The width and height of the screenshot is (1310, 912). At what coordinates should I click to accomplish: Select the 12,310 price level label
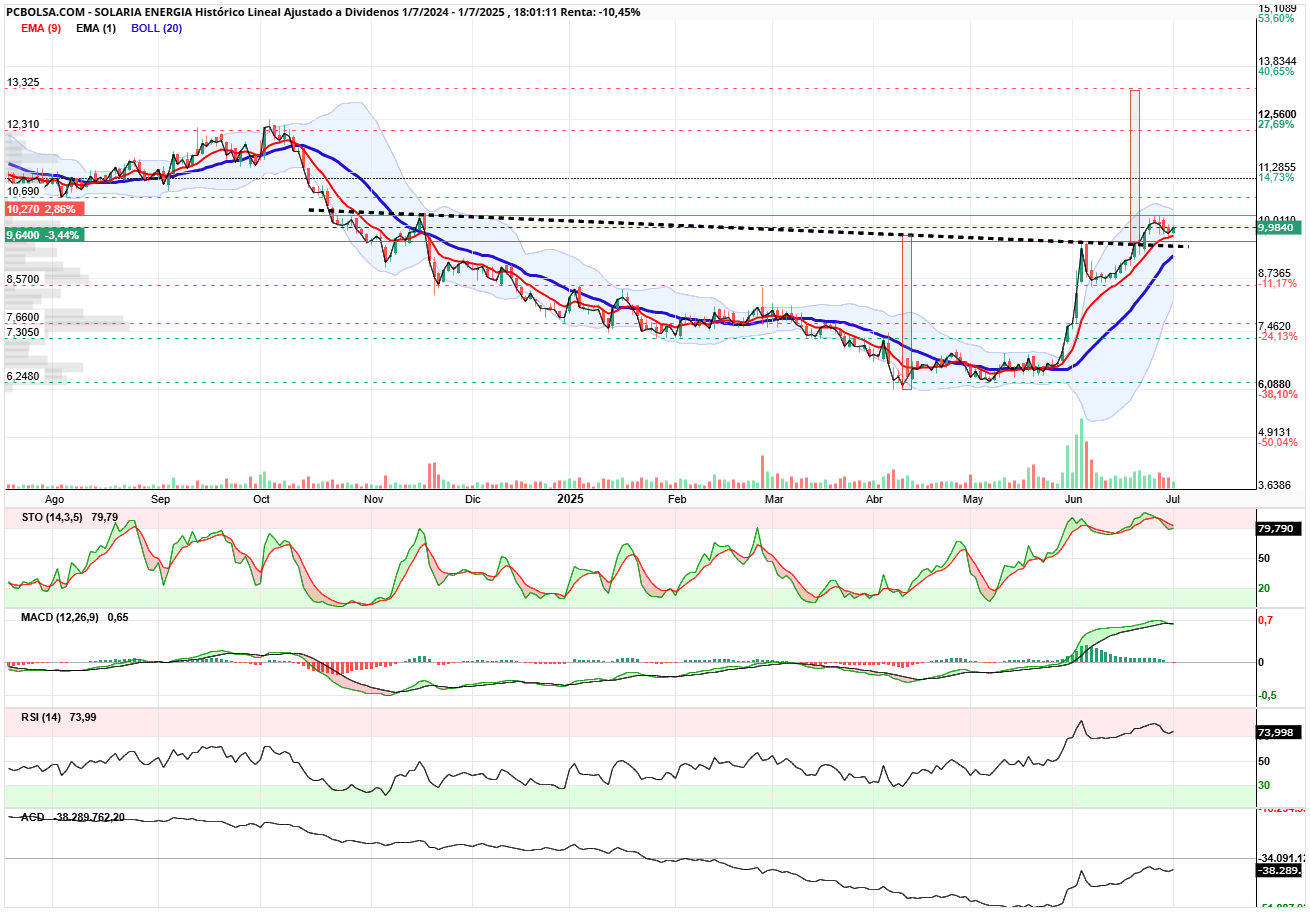coord(23,124)
